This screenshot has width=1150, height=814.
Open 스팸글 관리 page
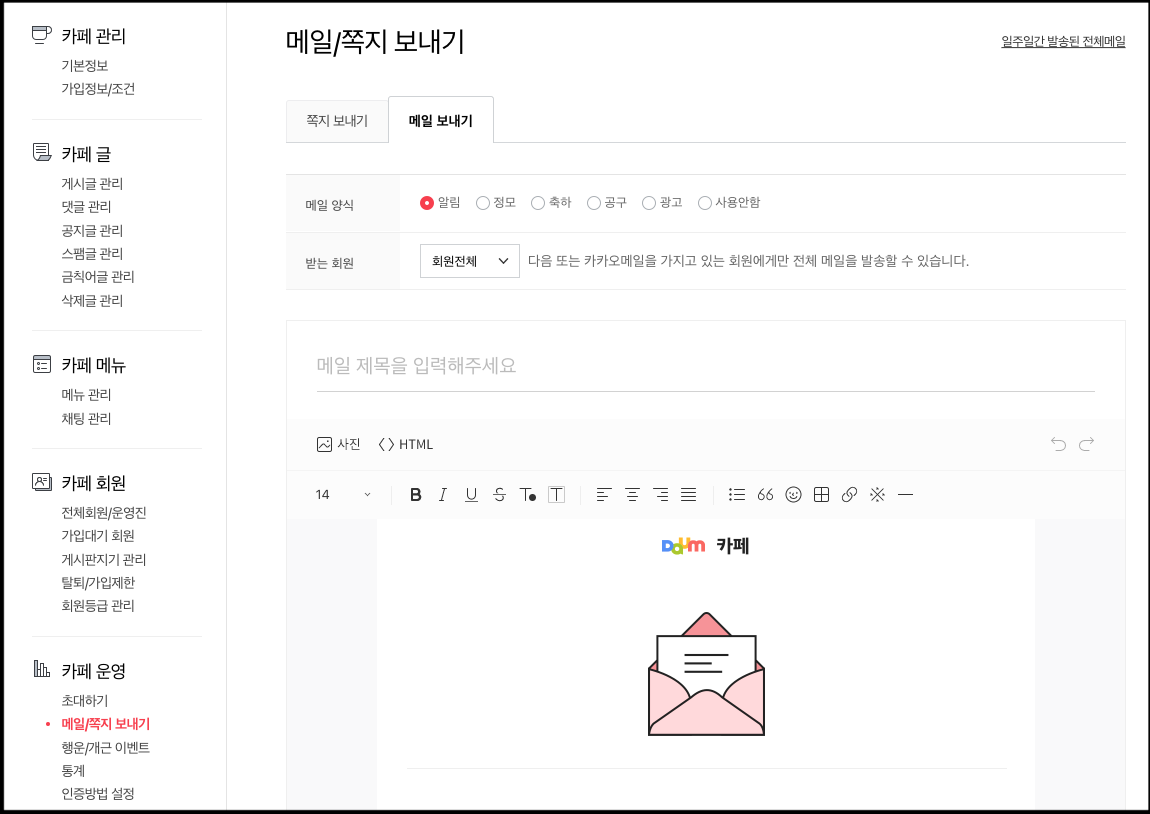pos(92,254)
